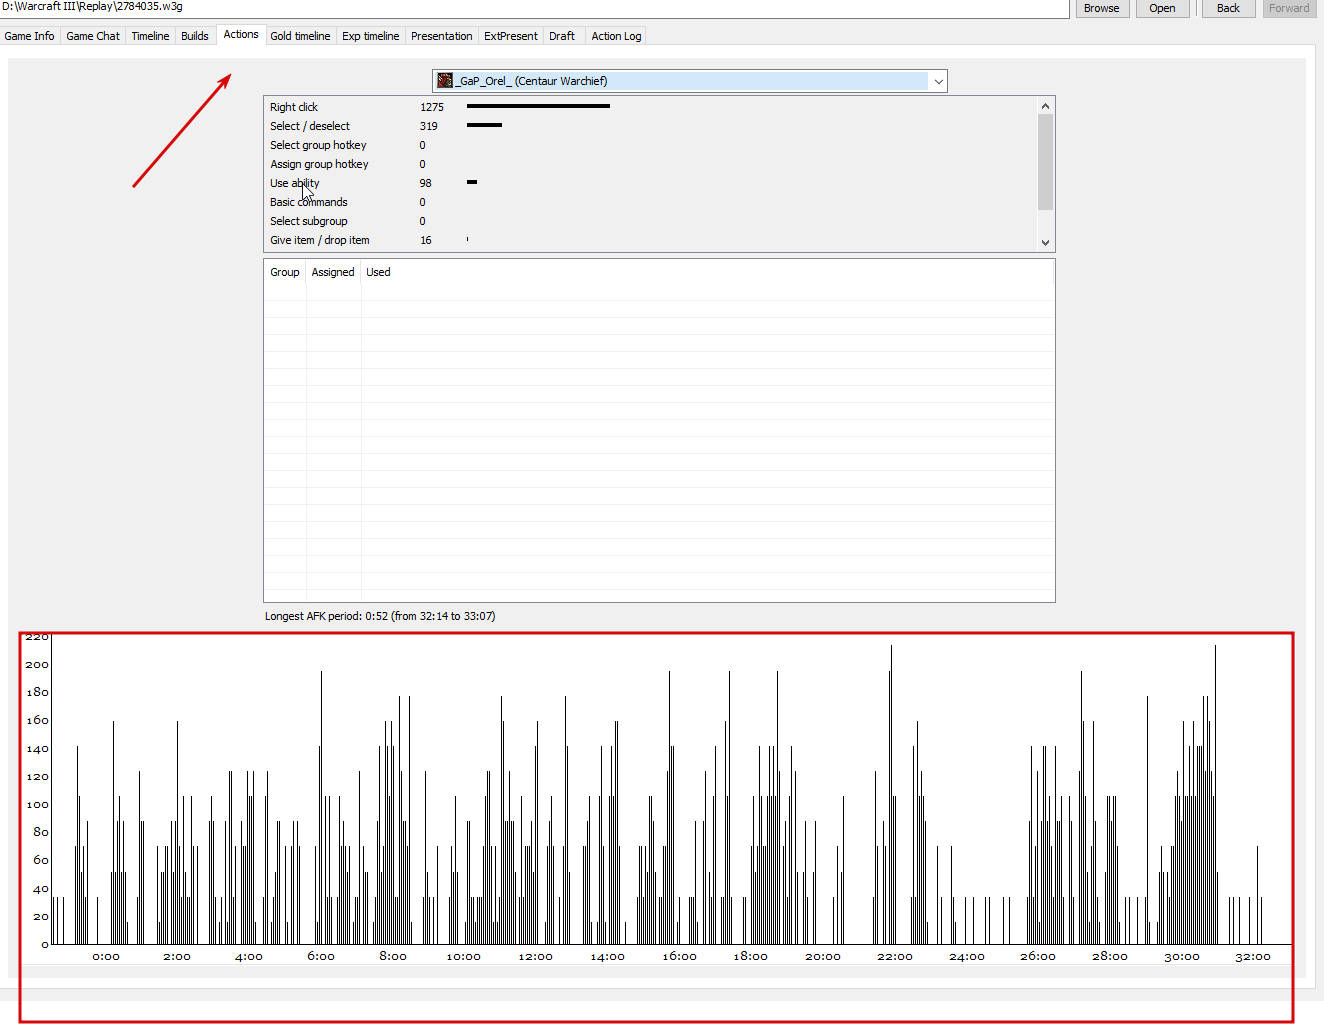Screen dimensions: 1324x1024
Task: Select the 'Use ability' row
Action: pos(651,183)
